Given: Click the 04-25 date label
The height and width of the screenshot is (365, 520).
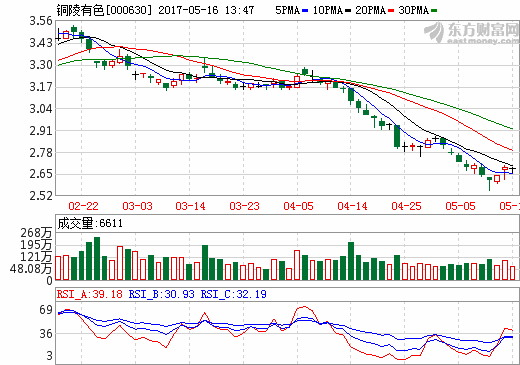Looking at the screenshot, I should 406,206.
